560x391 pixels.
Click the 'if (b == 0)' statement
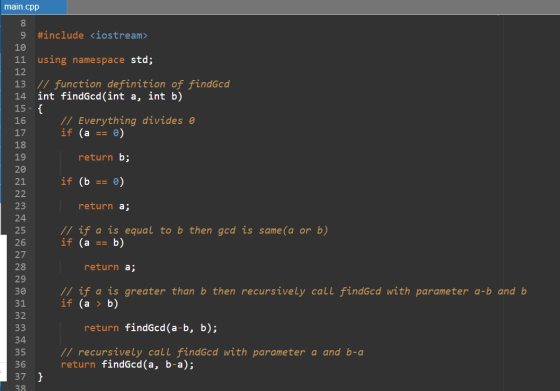click(x=92, y=182)
